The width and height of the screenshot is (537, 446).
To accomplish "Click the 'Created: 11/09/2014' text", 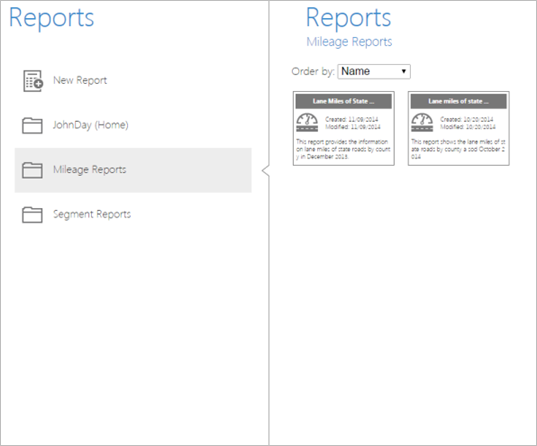I will pyautogui.click(x=352, y=119).
